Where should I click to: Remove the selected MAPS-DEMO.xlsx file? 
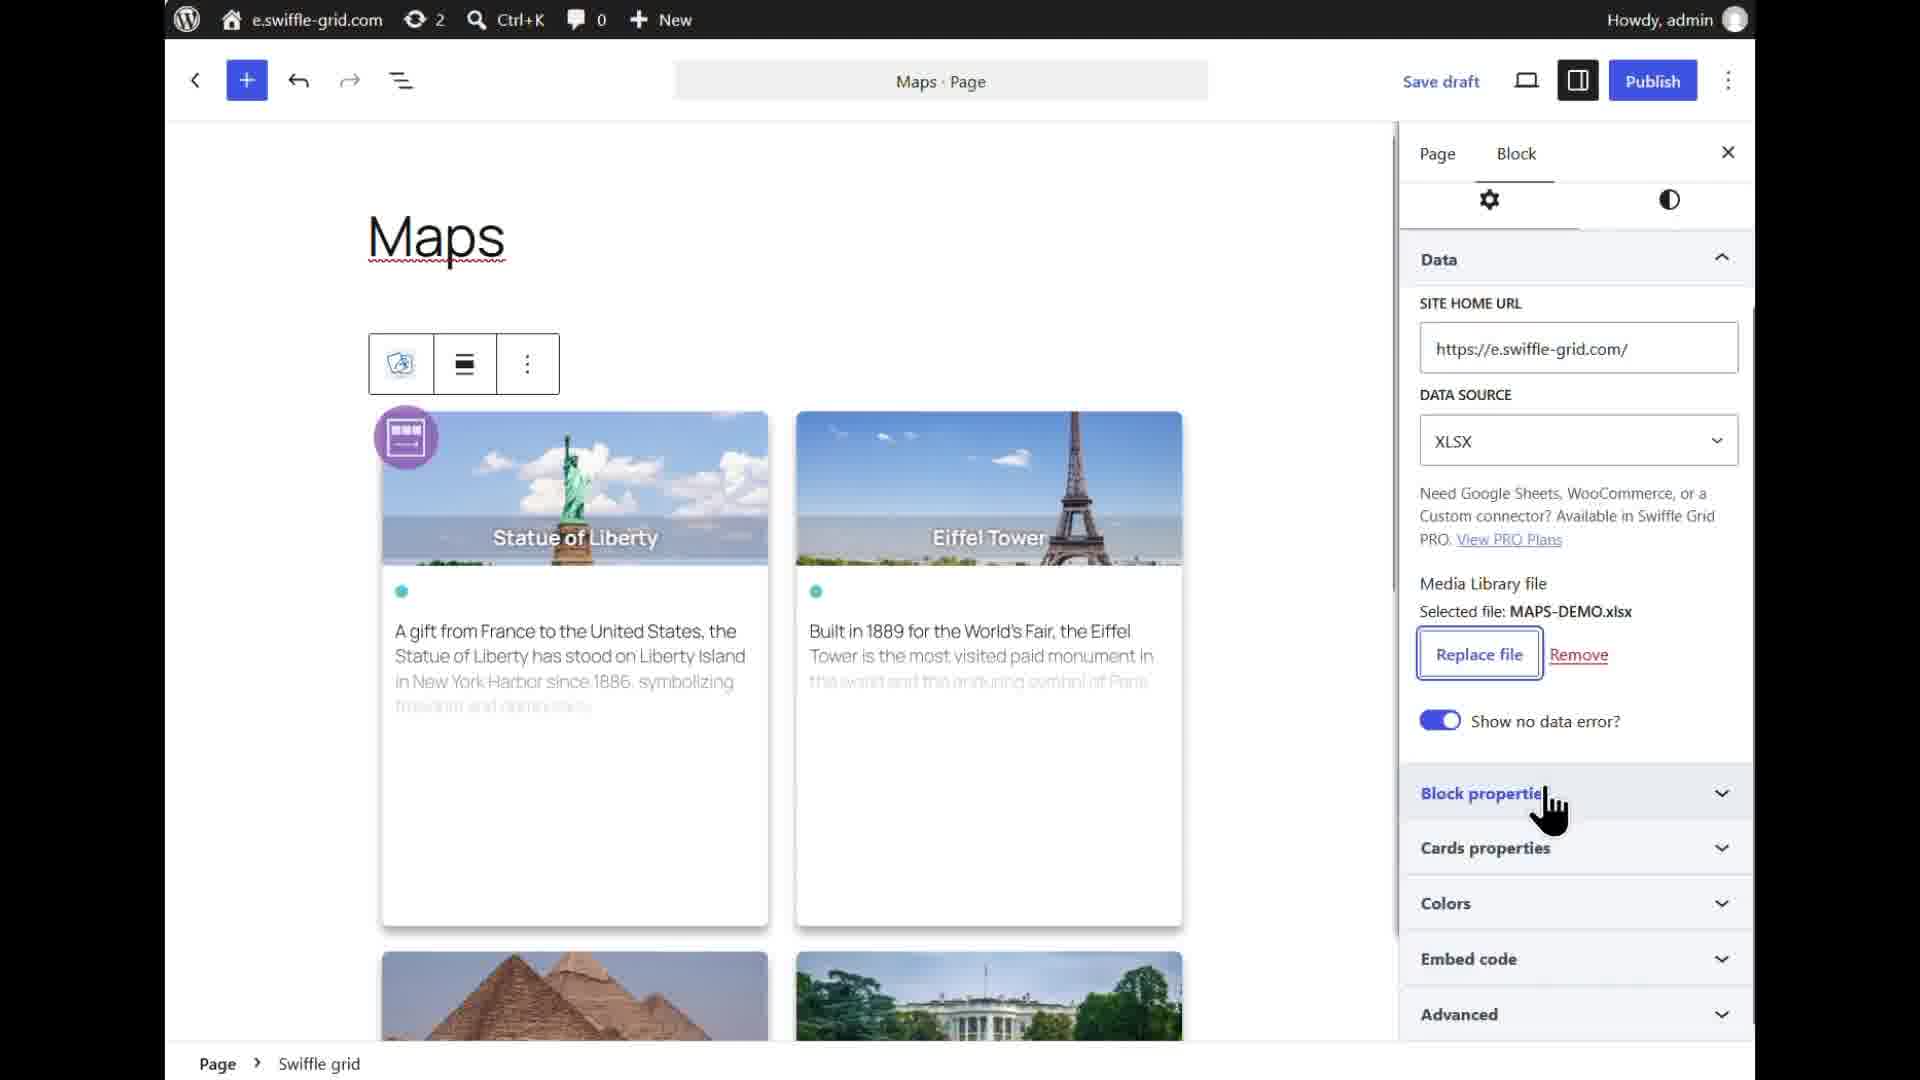click(1579, 655)
